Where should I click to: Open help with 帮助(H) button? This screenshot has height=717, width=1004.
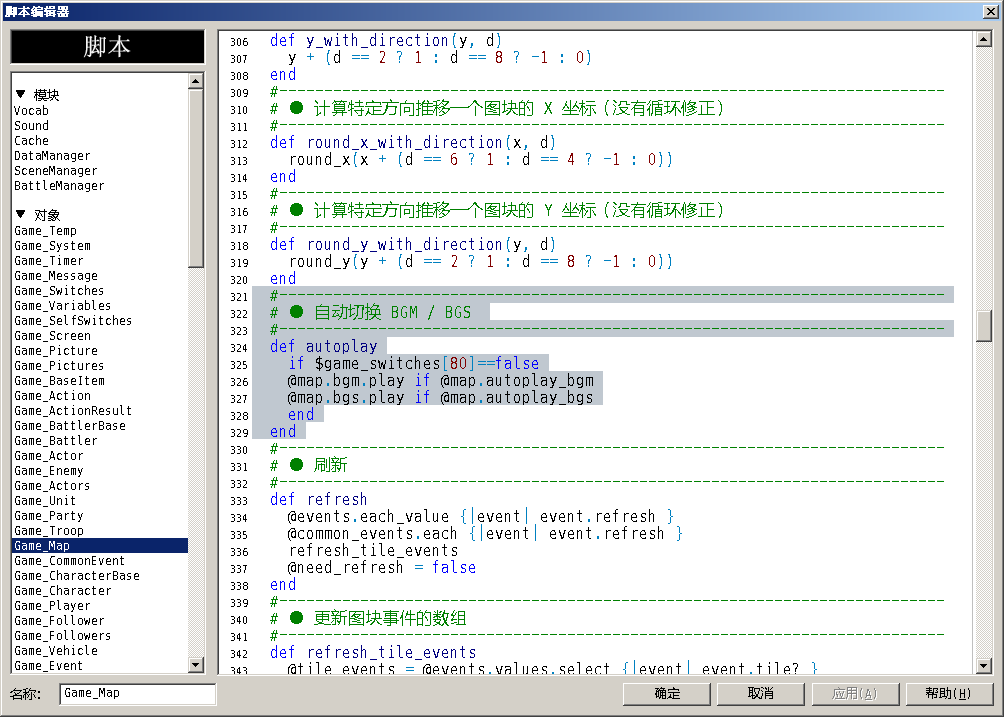(x=948, y=694)
